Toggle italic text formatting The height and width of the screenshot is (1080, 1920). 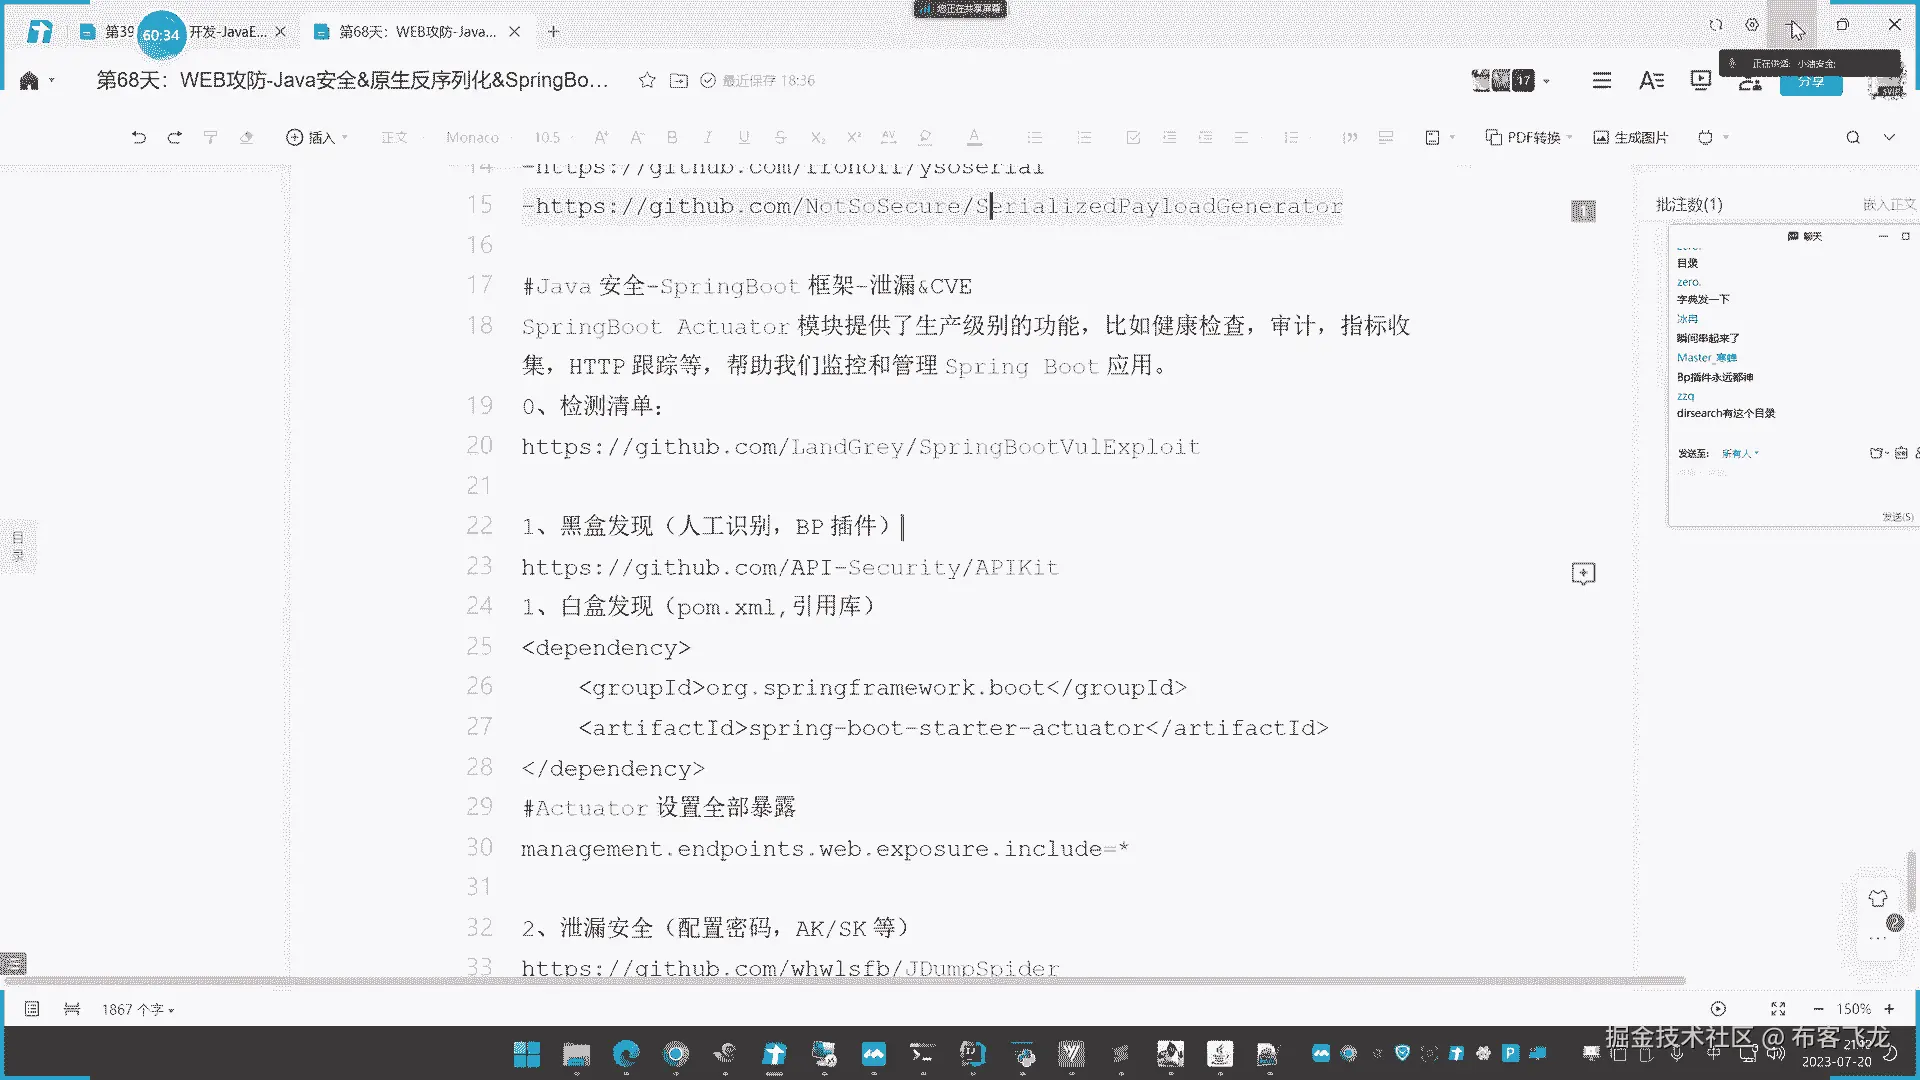[708, 137]
